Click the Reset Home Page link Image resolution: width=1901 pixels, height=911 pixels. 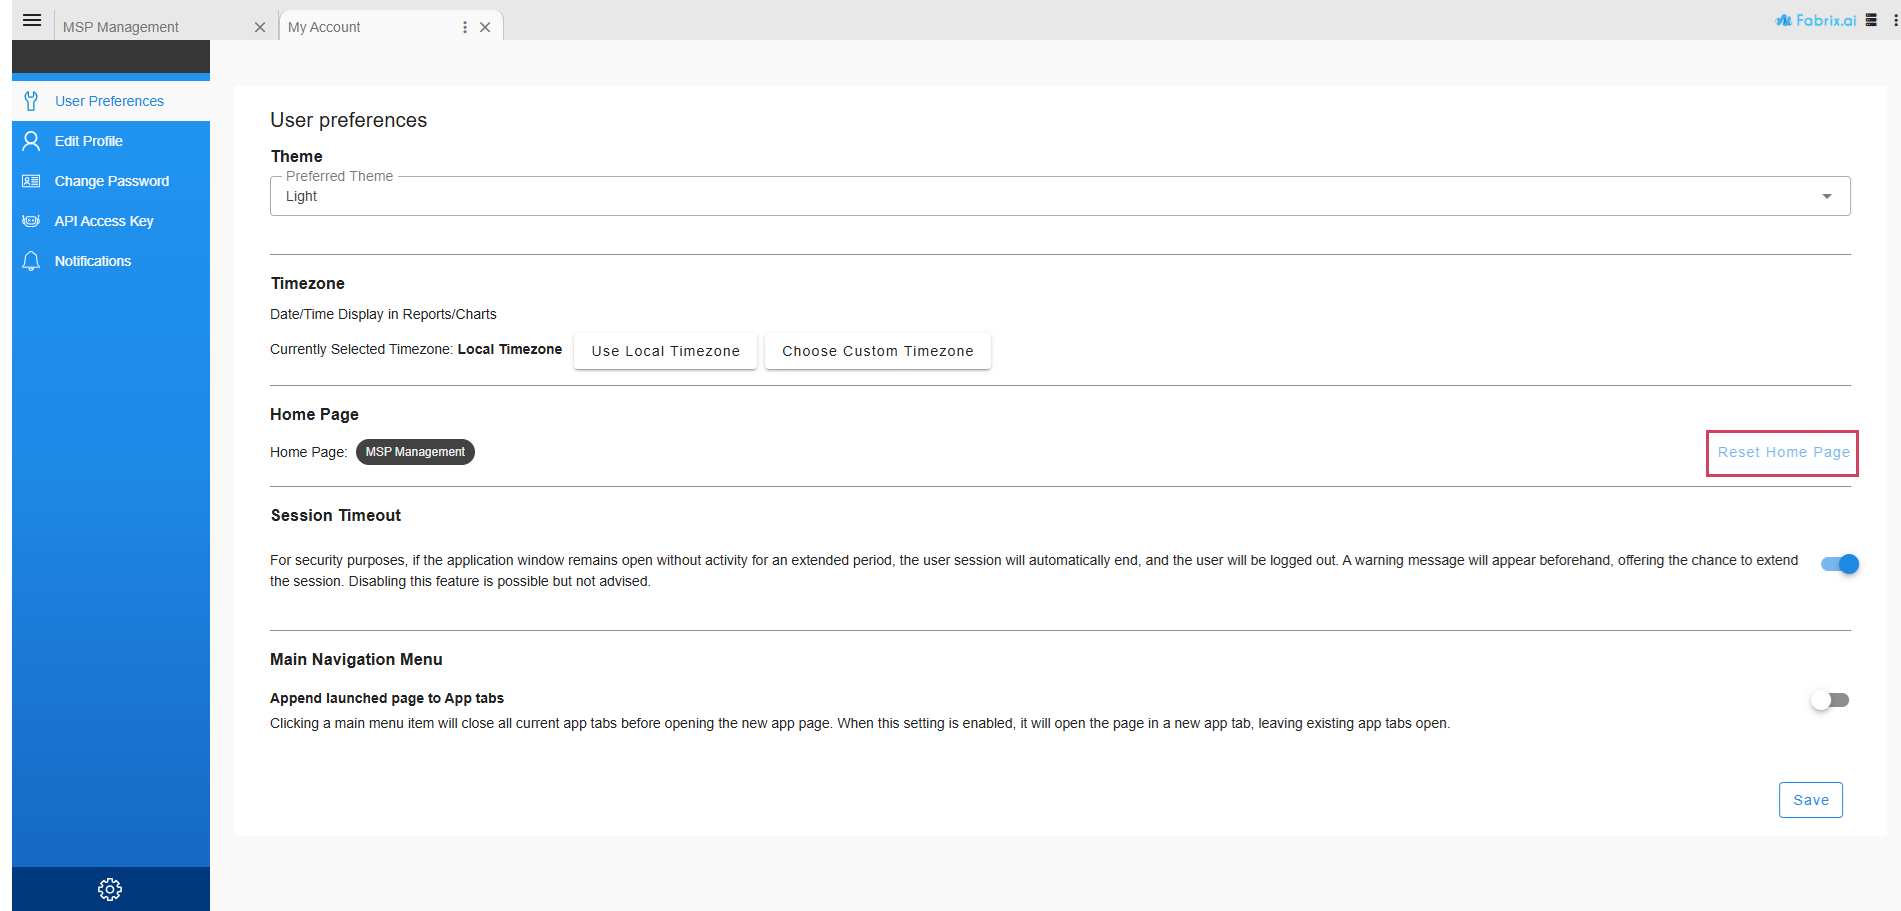[x=1782, y=452]
